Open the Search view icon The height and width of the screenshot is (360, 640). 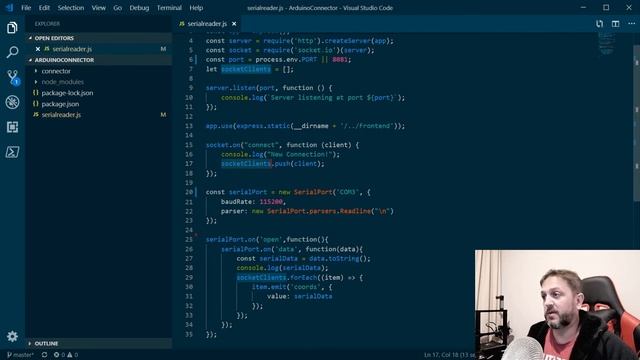click(x=12, y=52)
